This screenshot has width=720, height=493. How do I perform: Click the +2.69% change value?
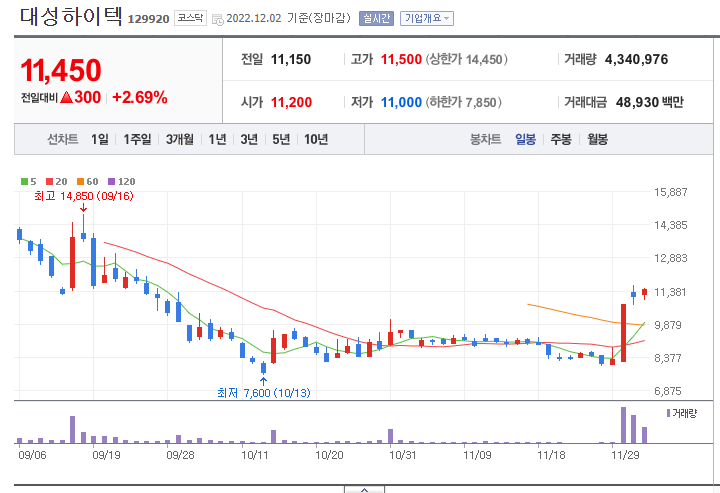click(x=140, y=97)
